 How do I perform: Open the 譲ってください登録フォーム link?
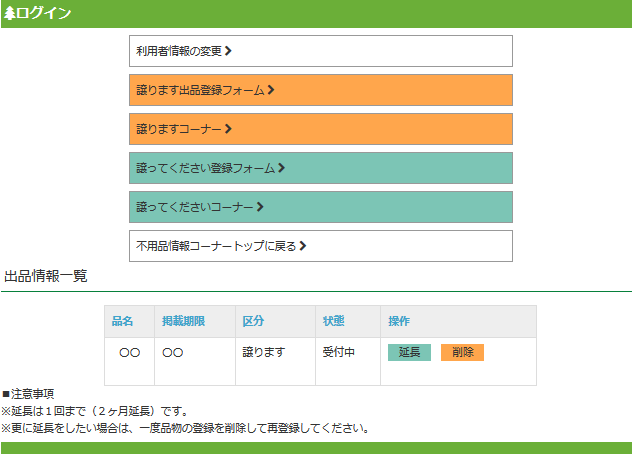click(206, 168)
